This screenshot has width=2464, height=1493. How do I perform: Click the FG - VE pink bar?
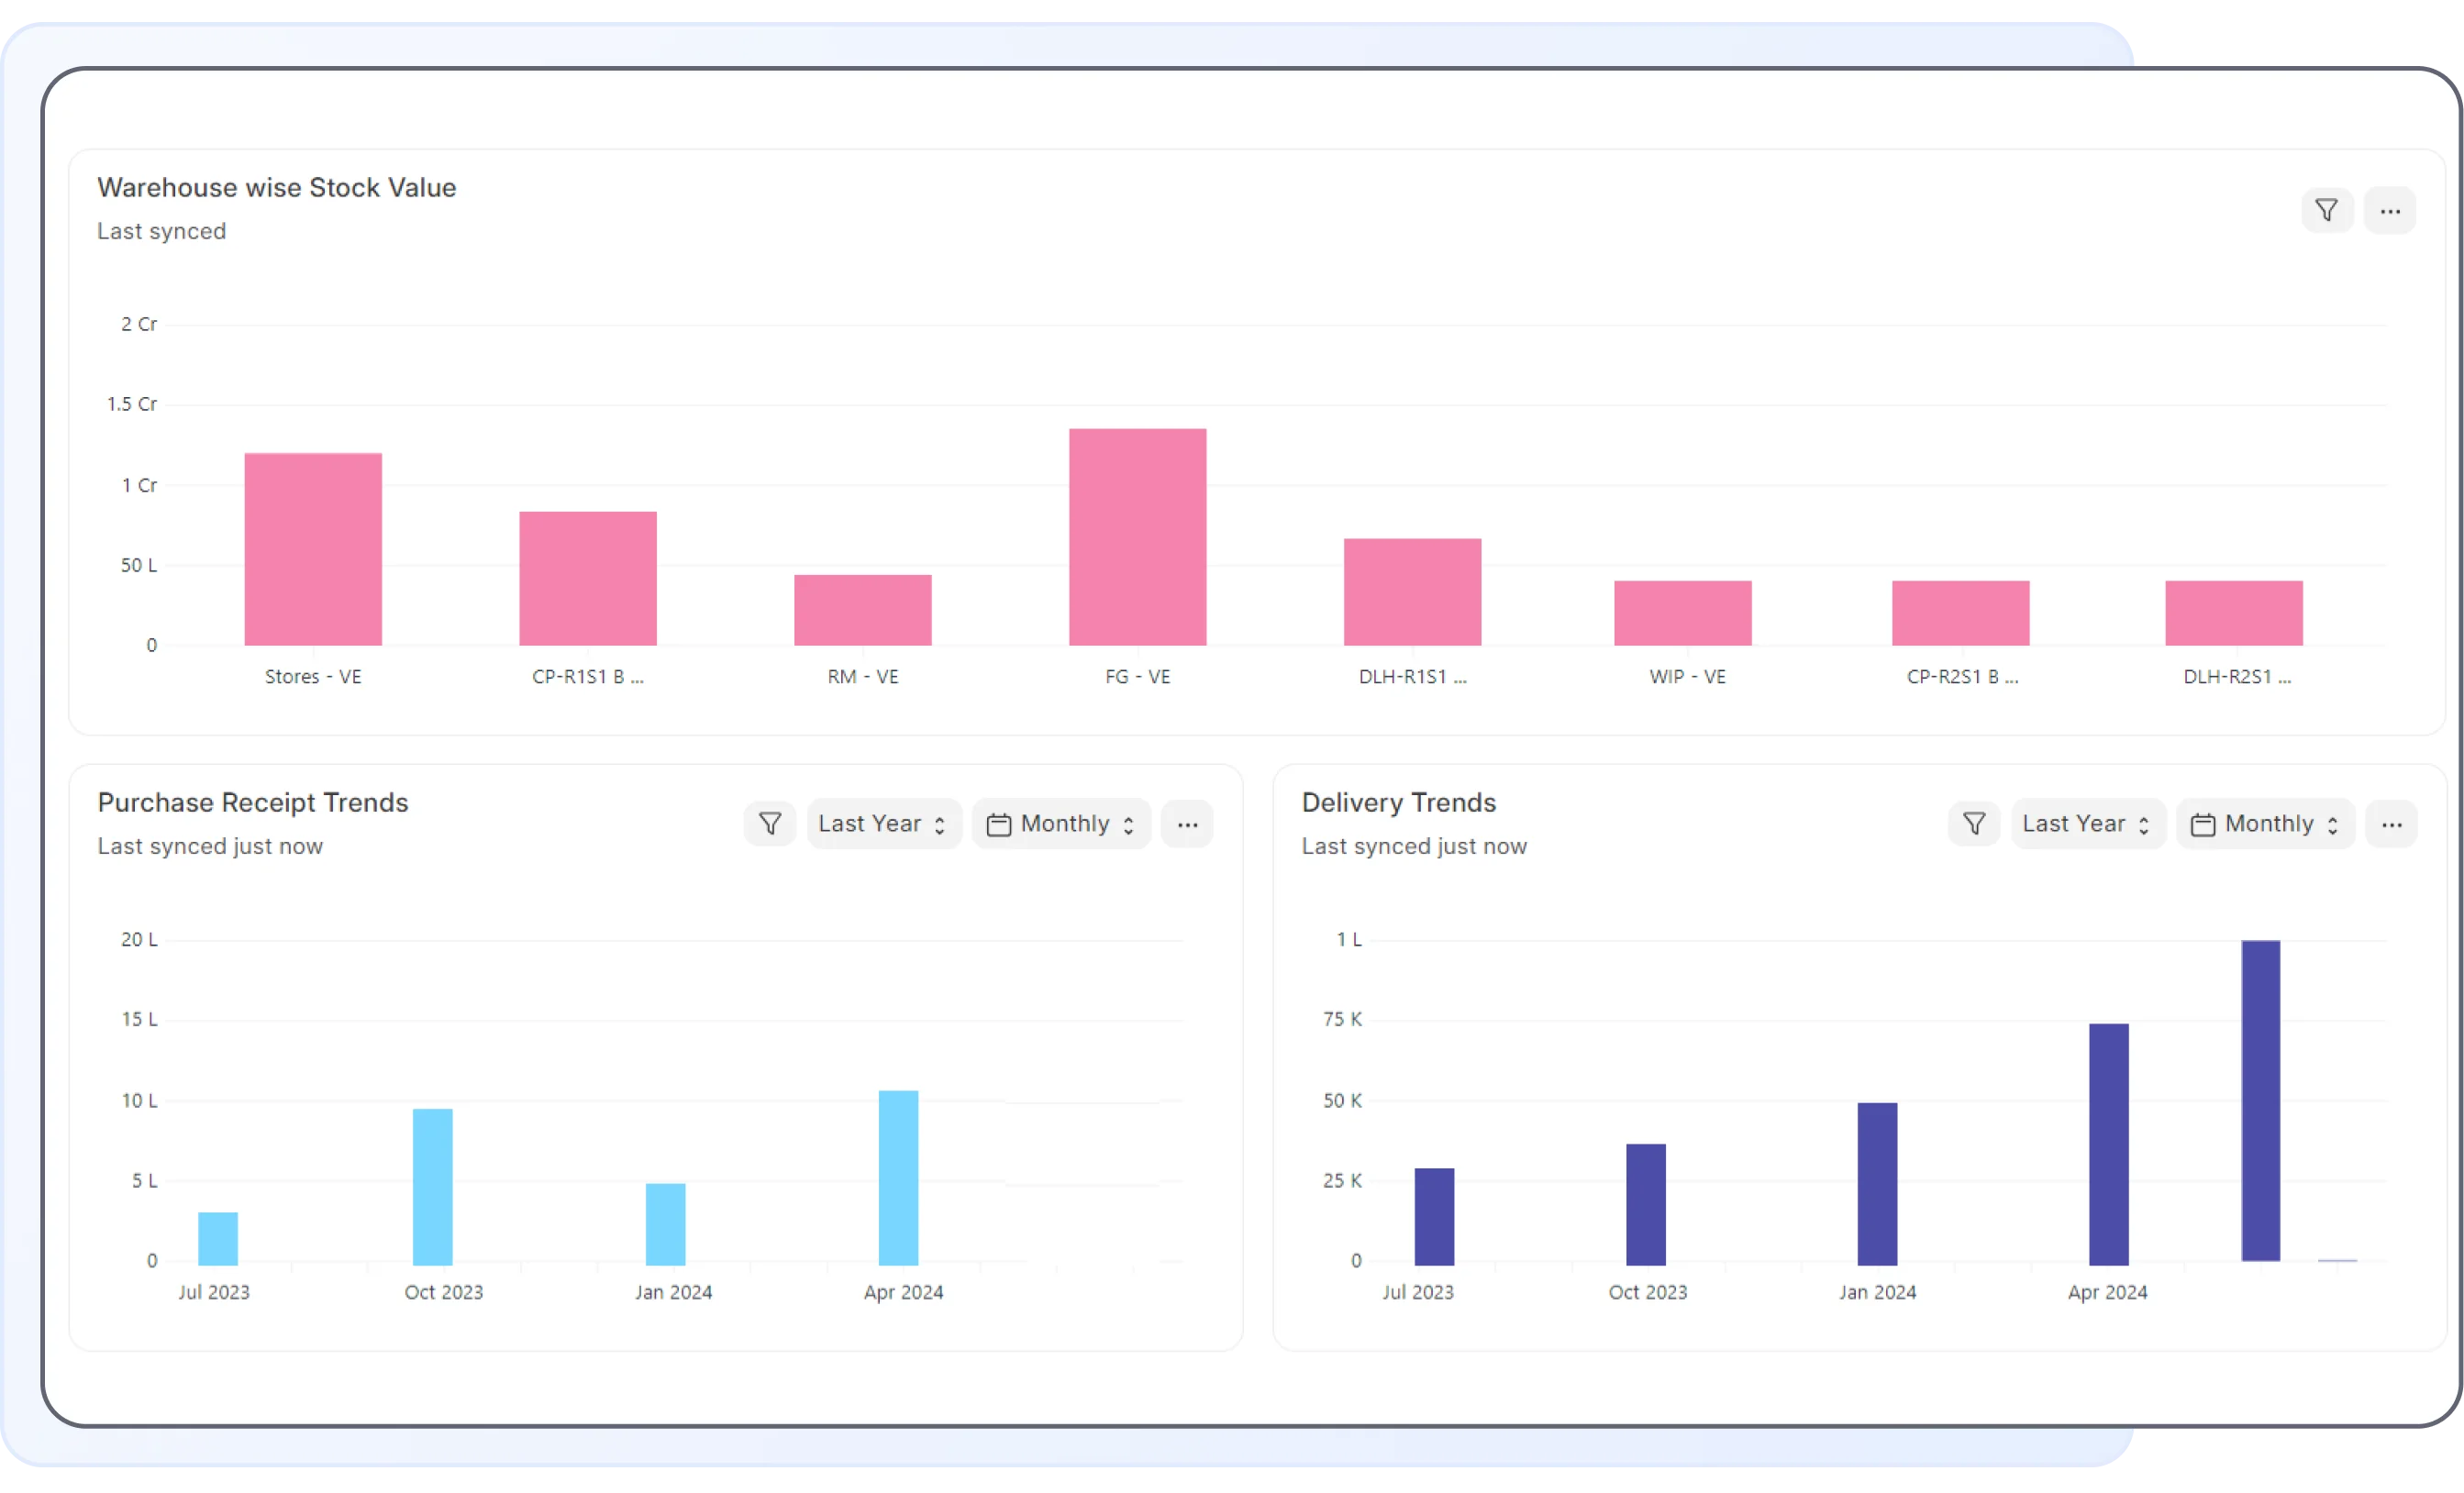1137,537
